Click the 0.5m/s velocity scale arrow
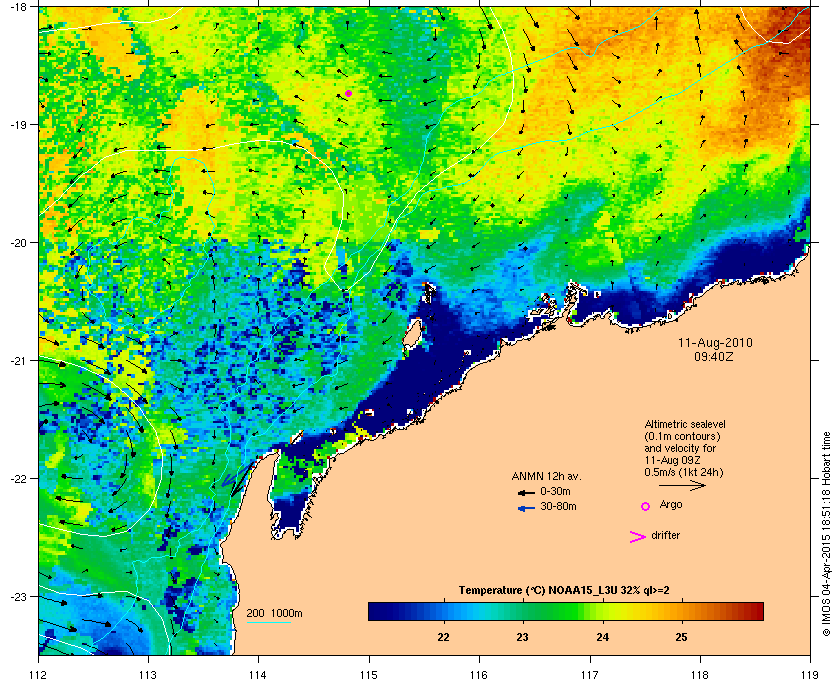The image size is (840, 680). (x=682, y=485)
